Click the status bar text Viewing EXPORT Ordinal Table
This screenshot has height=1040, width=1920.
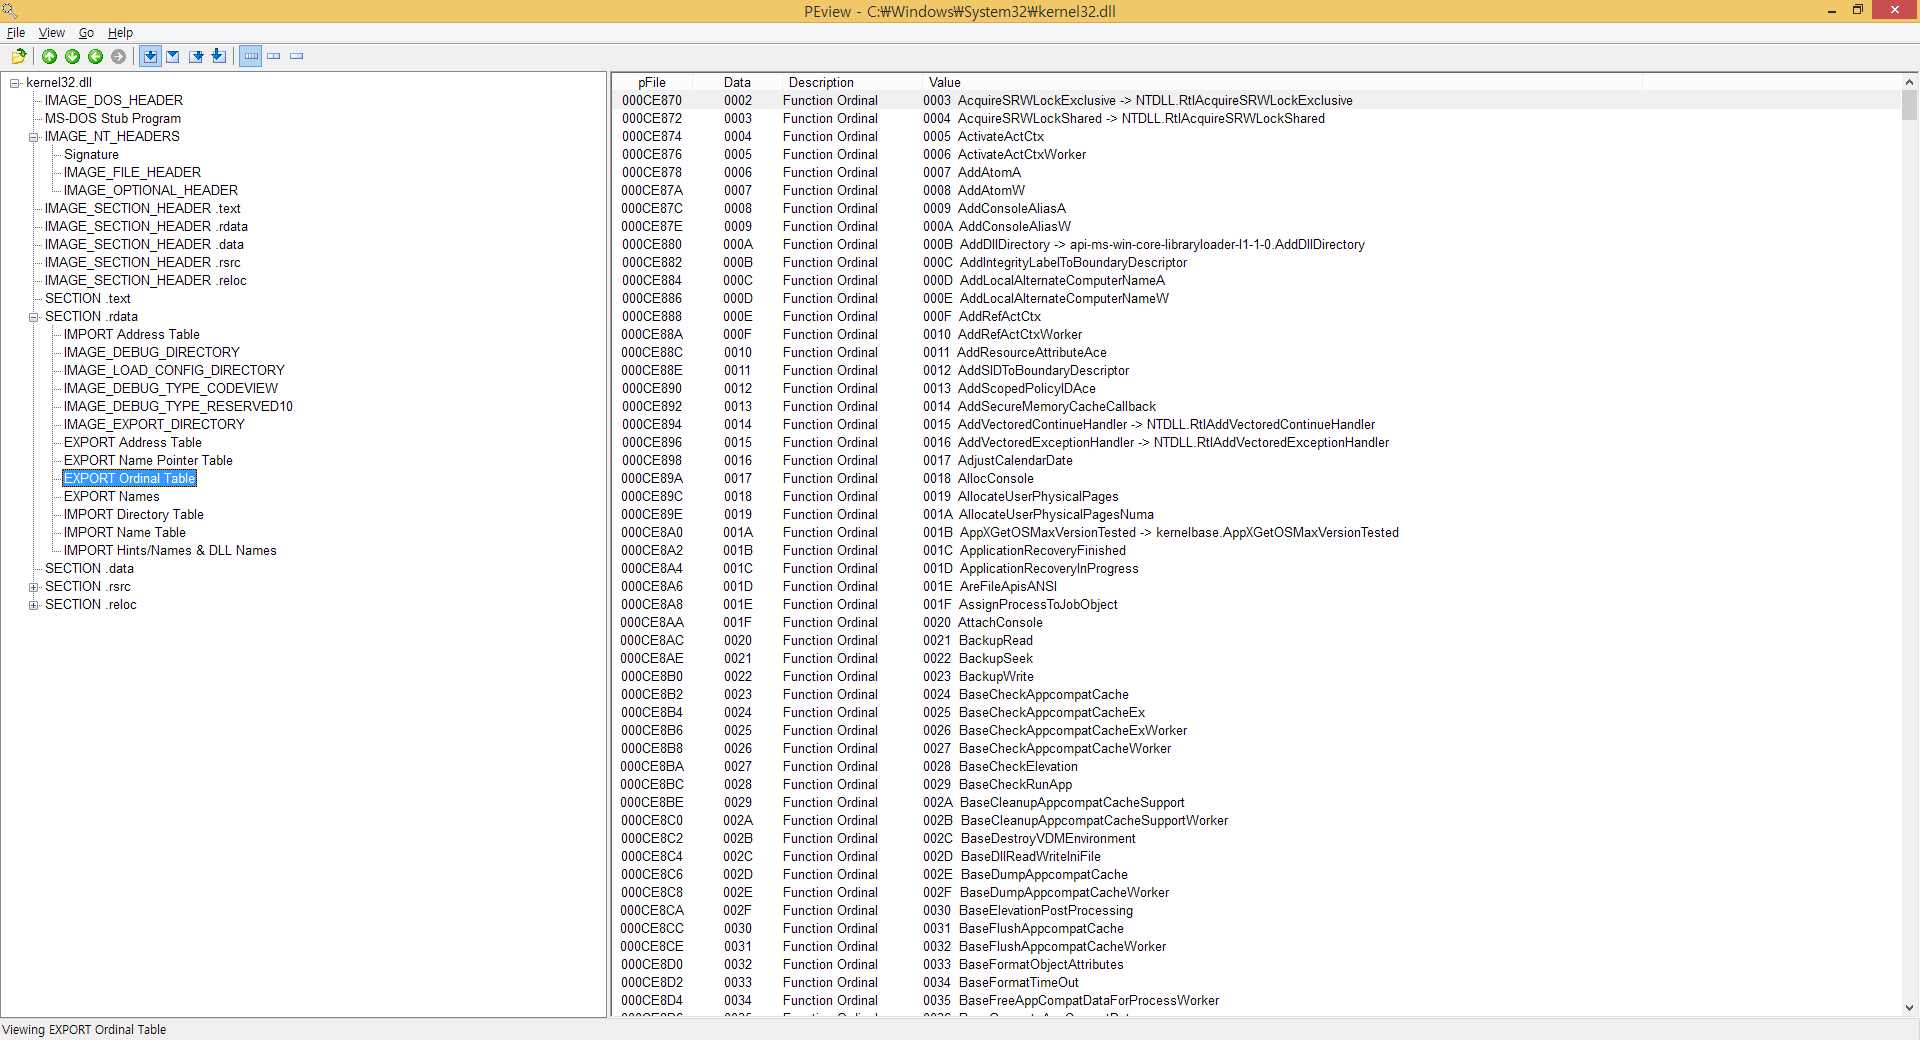tap(84, 1030)
